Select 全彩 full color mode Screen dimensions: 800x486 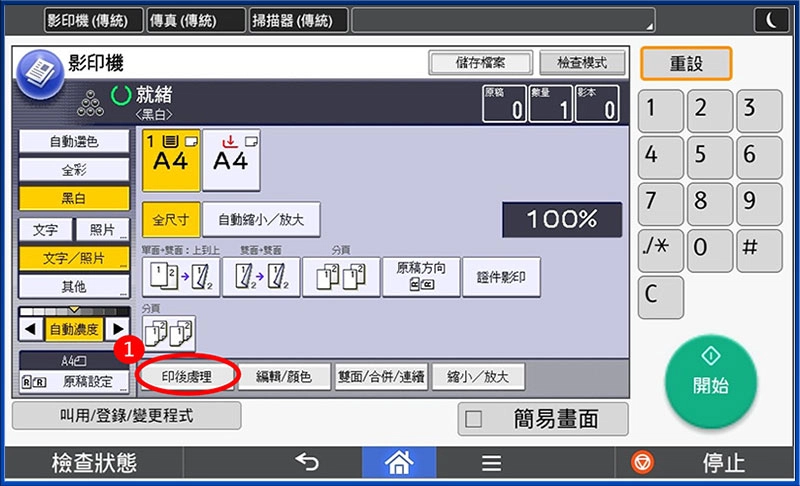pos(74,170)
